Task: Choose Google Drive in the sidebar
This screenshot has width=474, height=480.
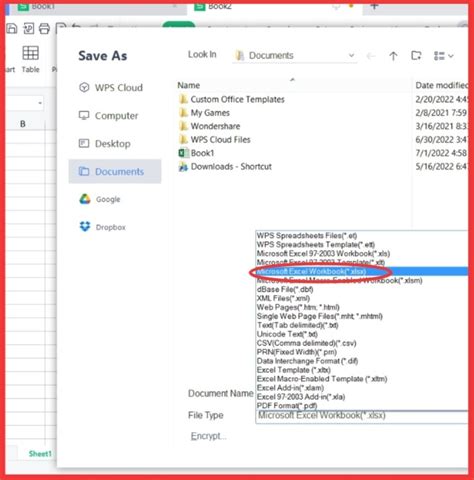Action: point(100,199)
